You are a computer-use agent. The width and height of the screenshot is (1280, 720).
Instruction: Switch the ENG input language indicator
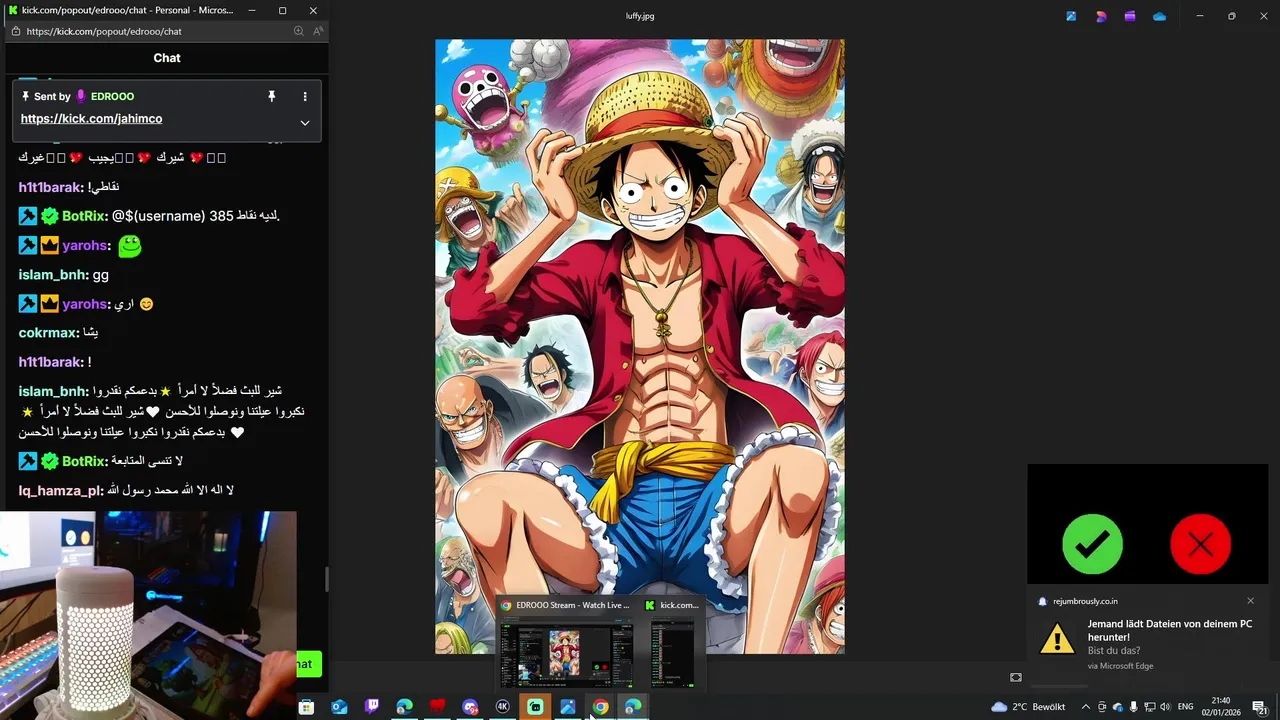pos(1186,707)
